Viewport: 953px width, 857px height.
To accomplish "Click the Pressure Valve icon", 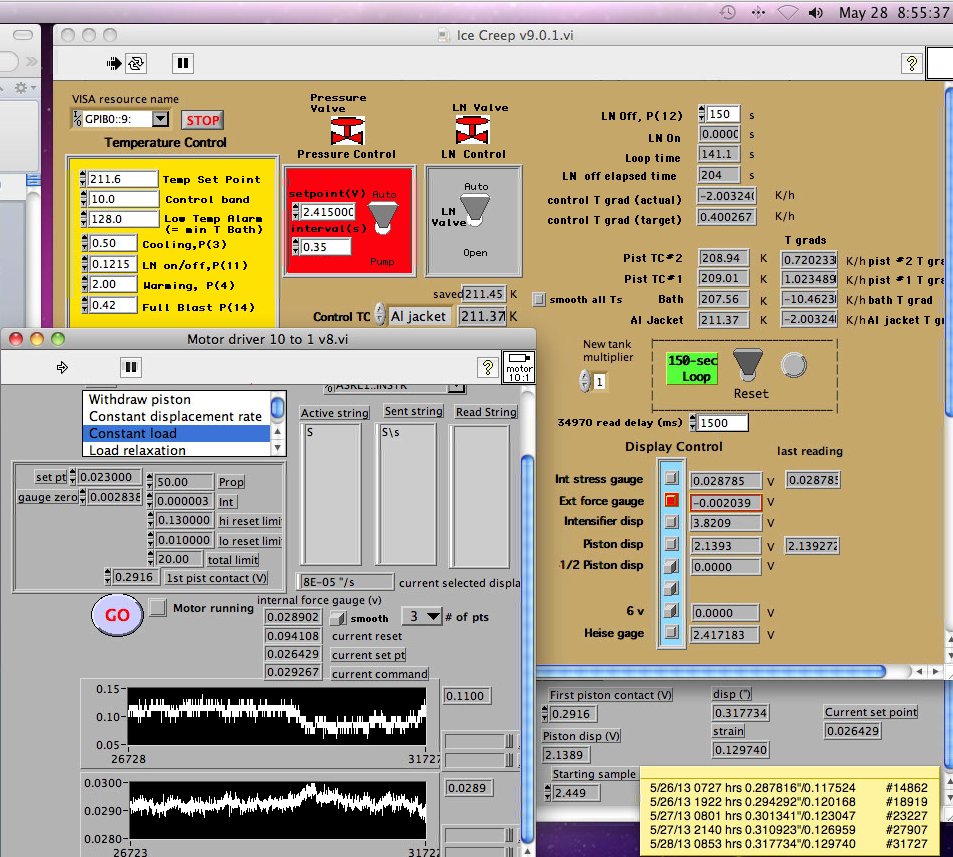I will coord(347,131).
